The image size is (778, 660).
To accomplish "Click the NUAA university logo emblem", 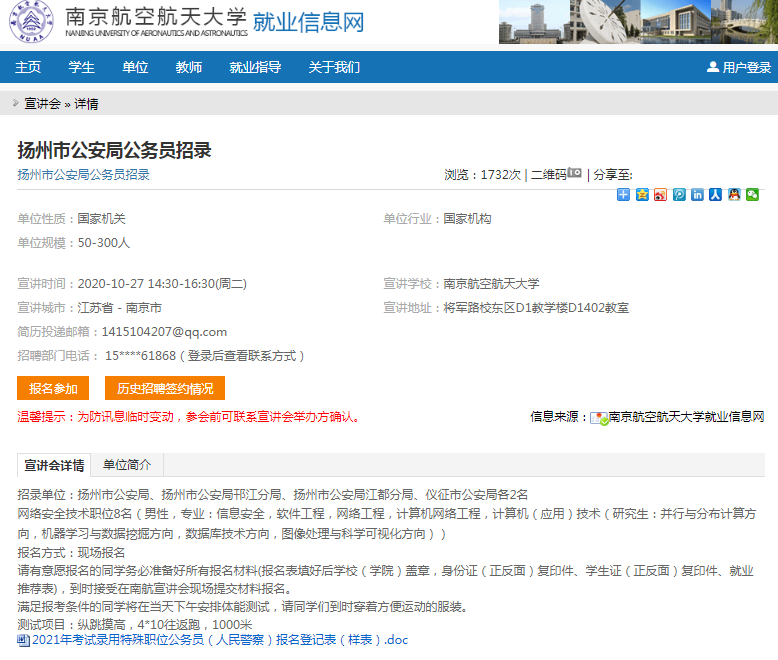I will [31, 21].
